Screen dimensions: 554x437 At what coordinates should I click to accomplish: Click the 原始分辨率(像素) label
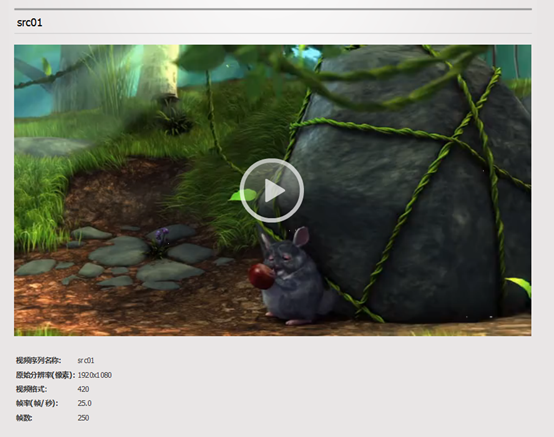click(46, 375)
